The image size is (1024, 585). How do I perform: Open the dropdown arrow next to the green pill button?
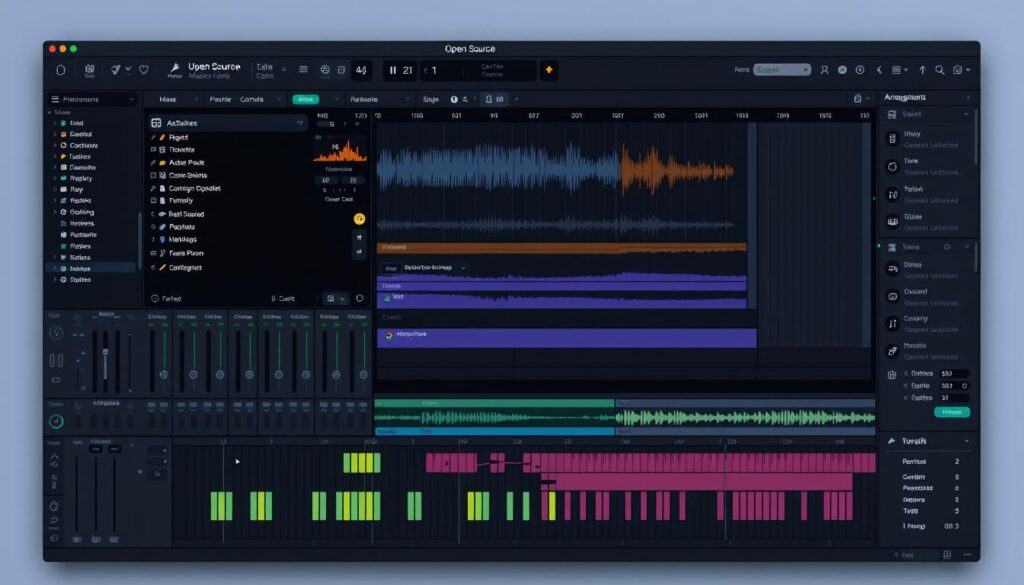pyautogui.click(x=338, y=99)
